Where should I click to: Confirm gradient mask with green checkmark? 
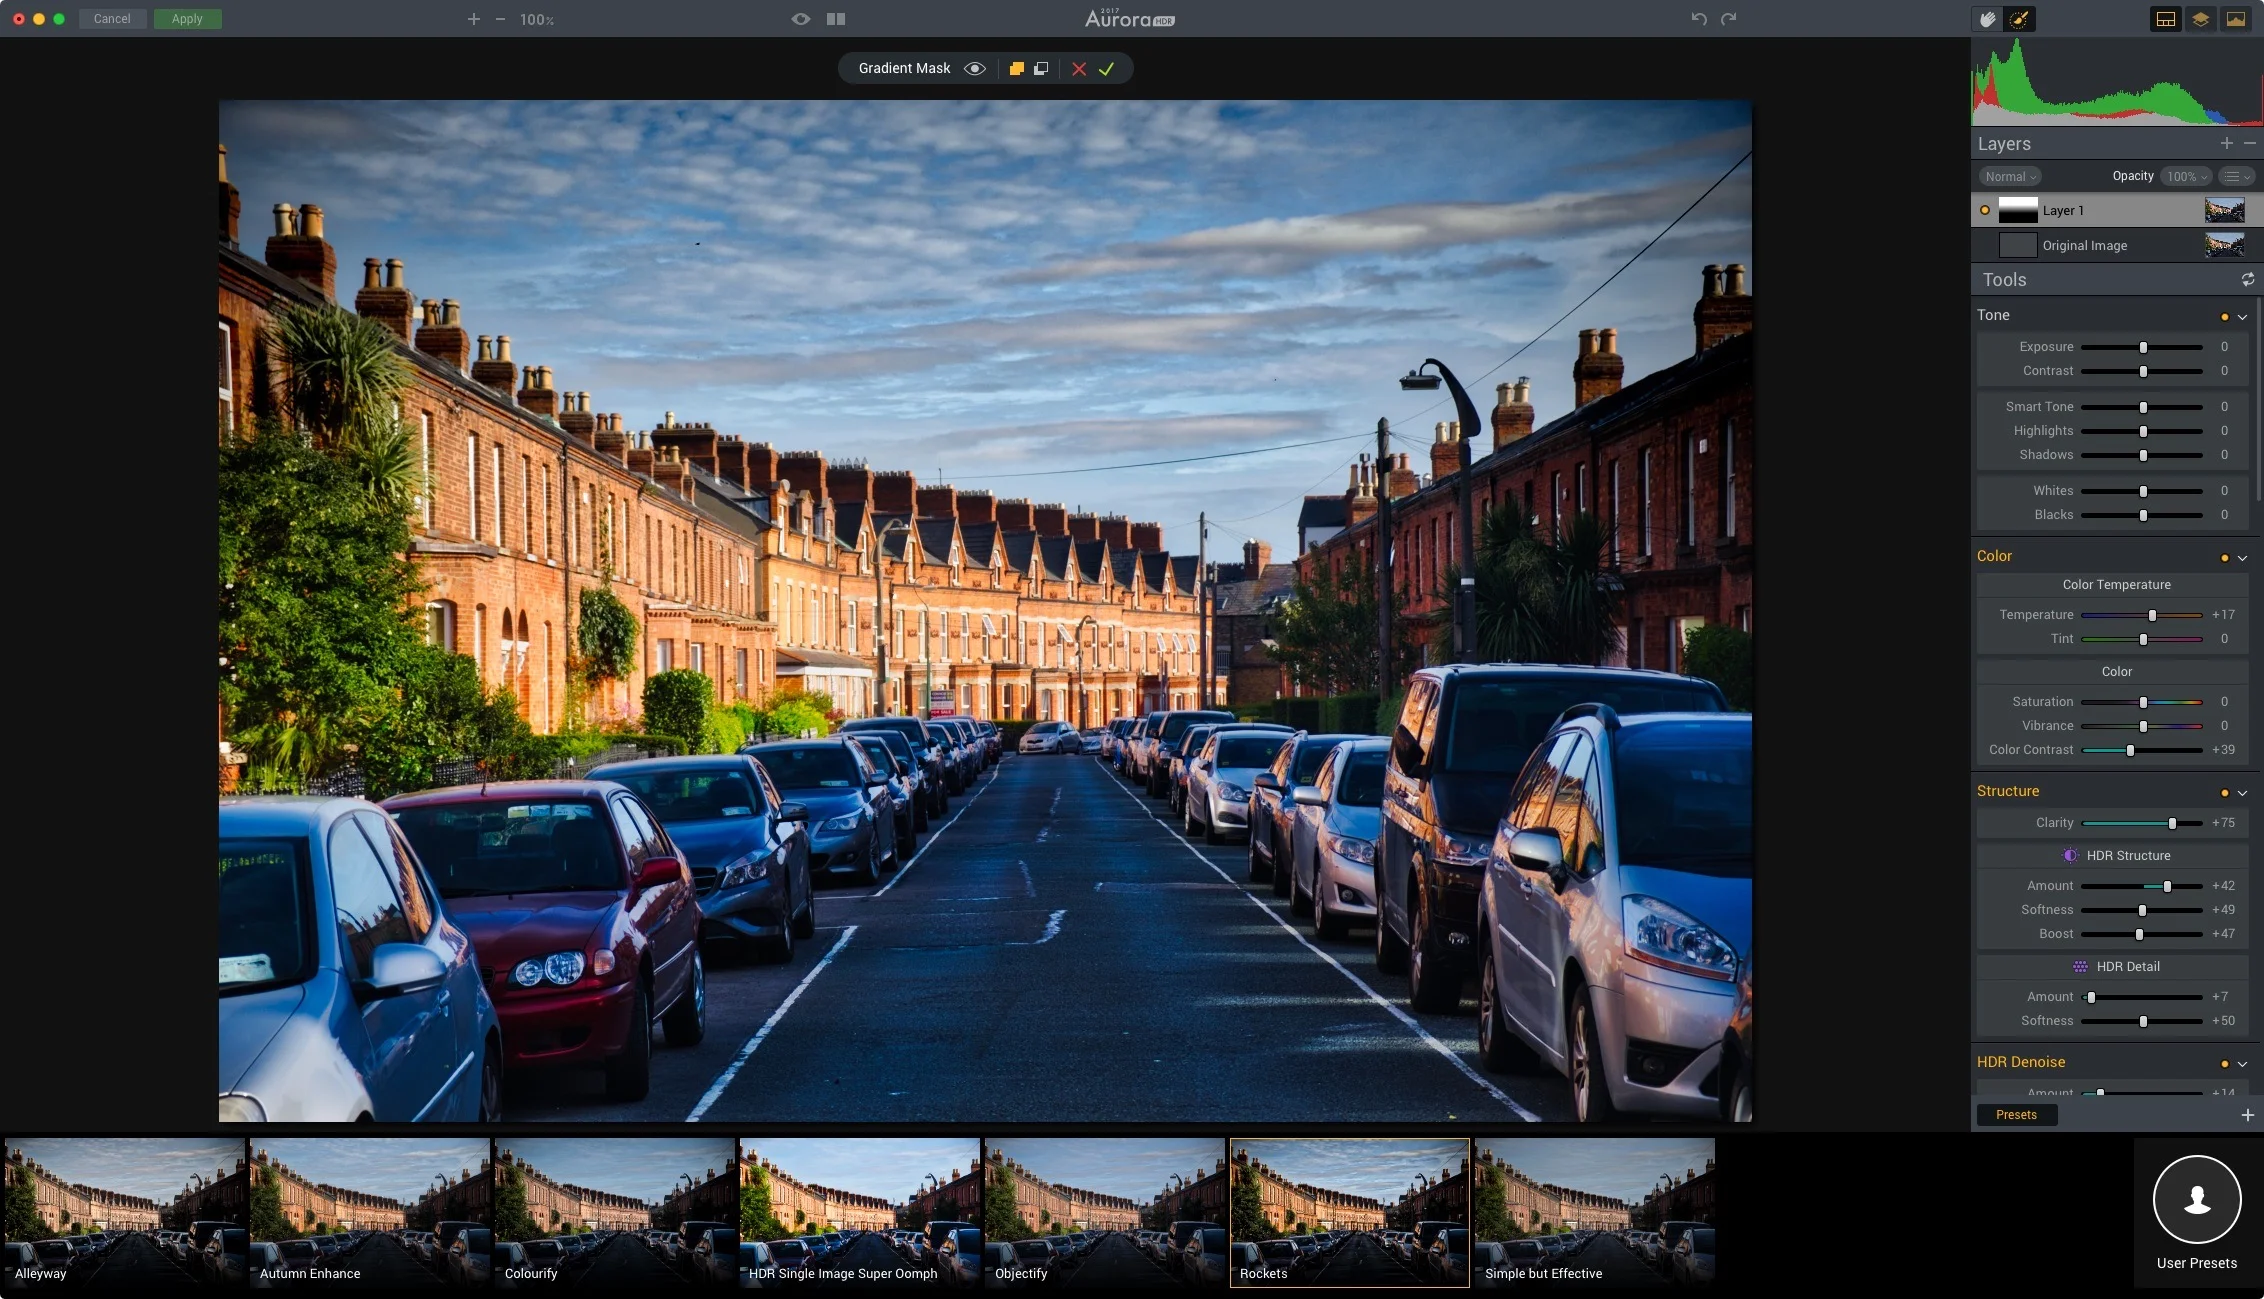click(1106, 69)
